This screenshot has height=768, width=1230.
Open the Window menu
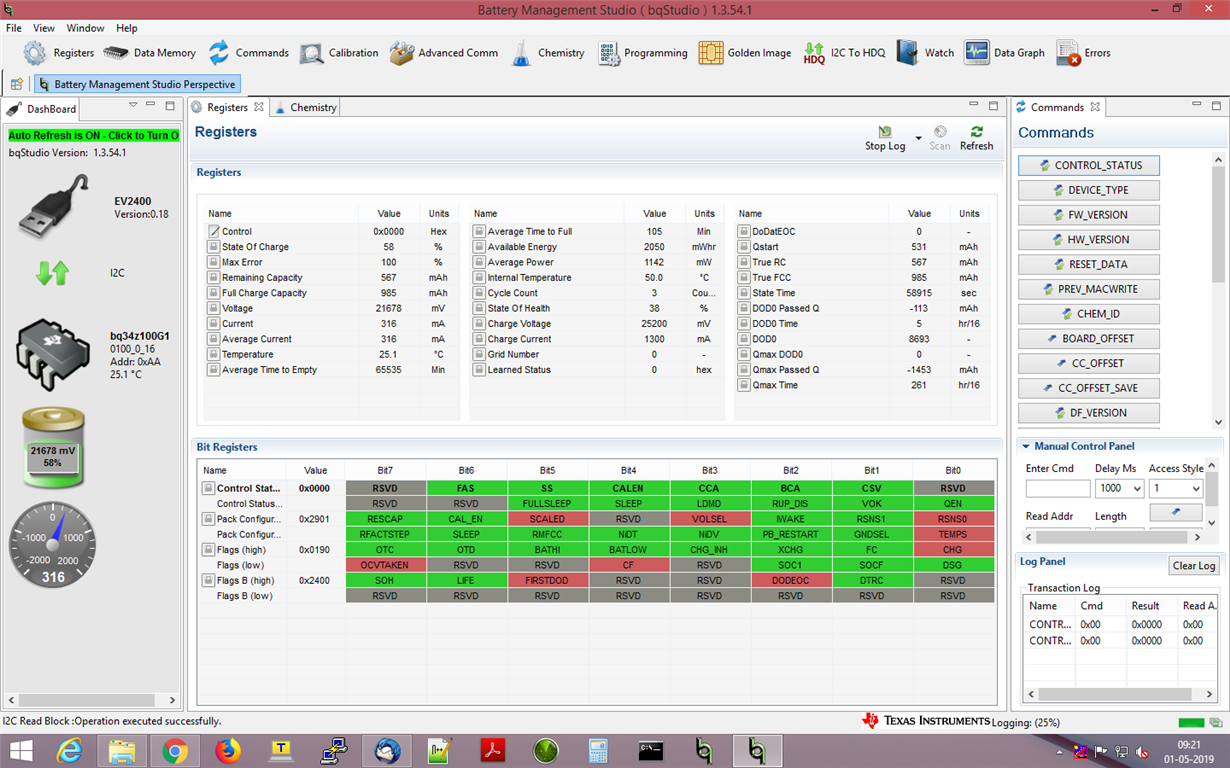click(85, 28)
